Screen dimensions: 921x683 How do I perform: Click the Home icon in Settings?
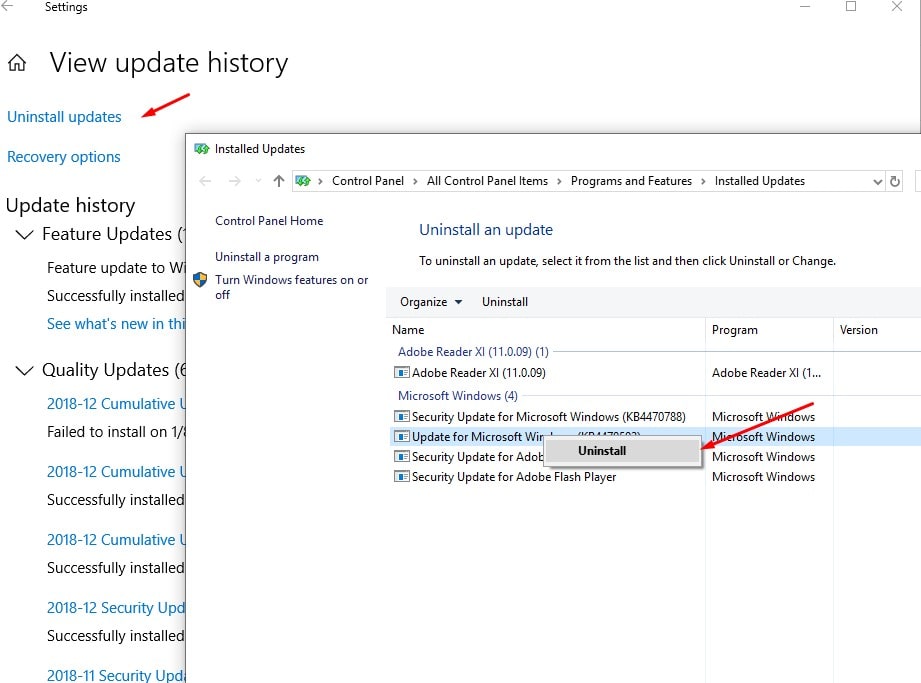(x=17, y=64)
